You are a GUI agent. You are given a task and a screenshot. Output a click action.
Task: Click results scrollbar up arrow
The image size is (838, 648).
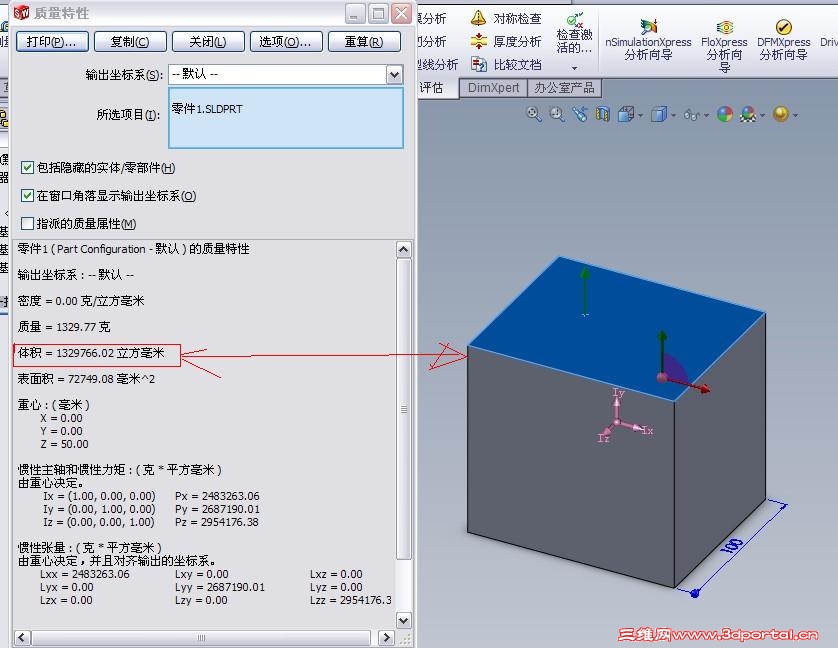pos(404,250)
